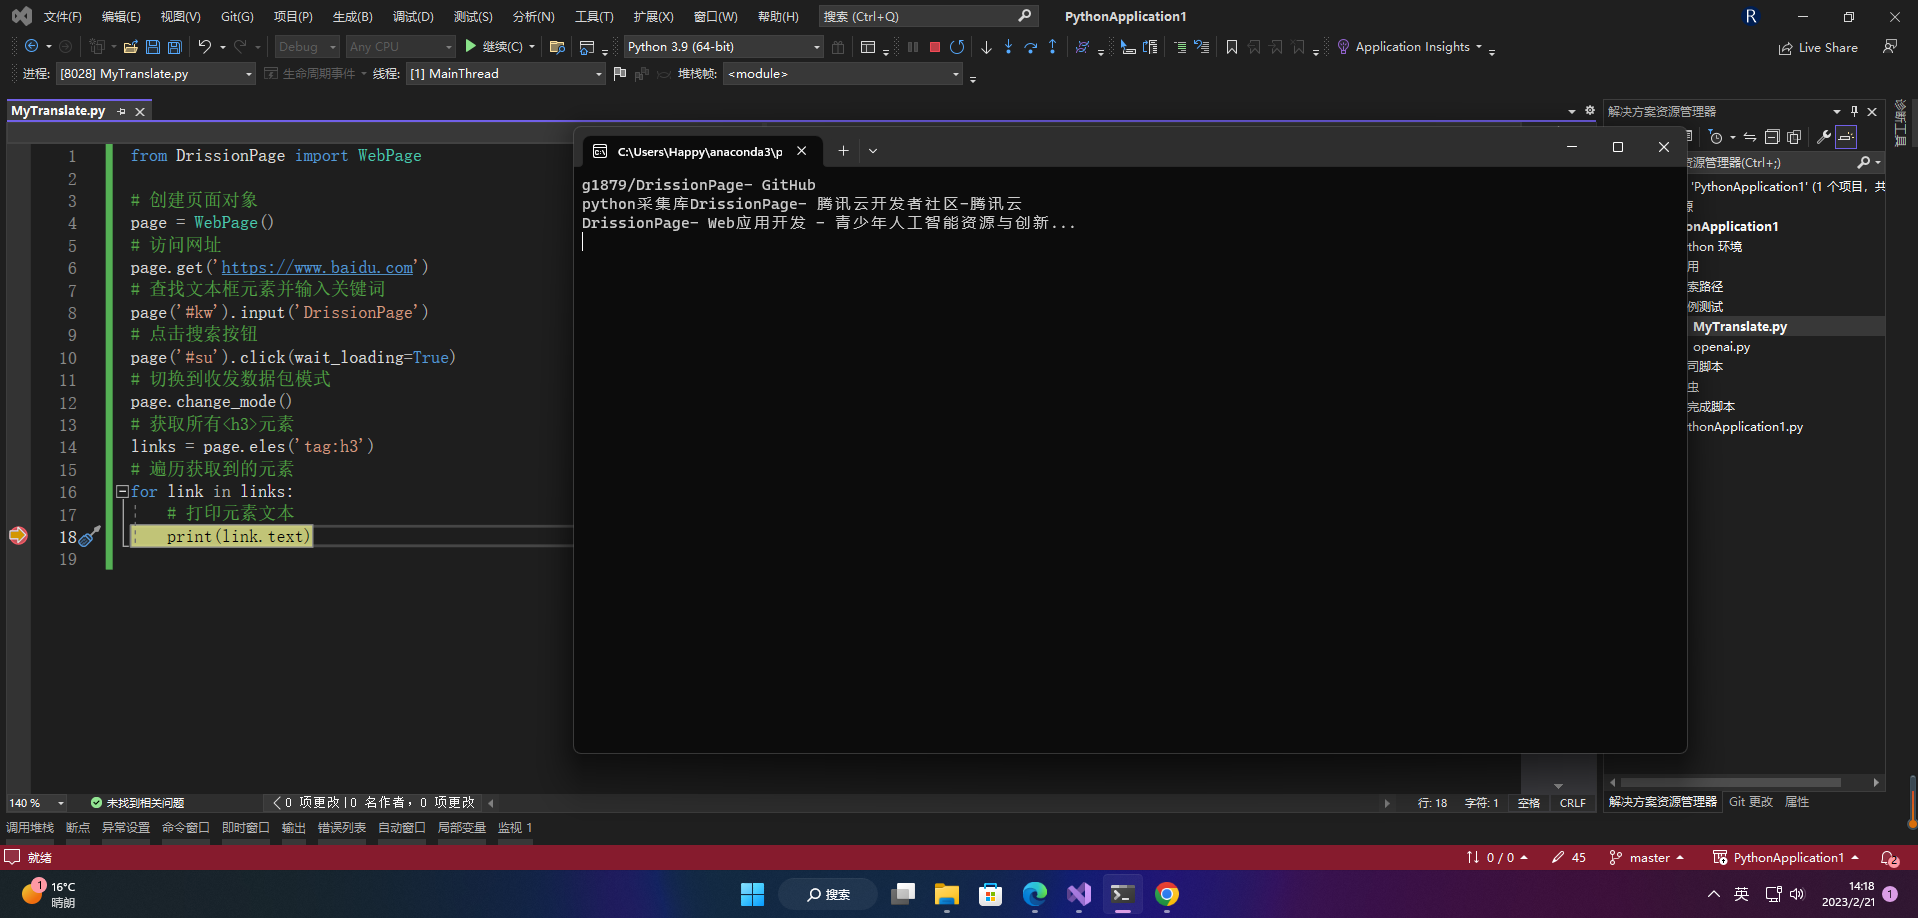Open the https://www.baidu.com link in the code

pyautogui.click(x=318, y=267)
